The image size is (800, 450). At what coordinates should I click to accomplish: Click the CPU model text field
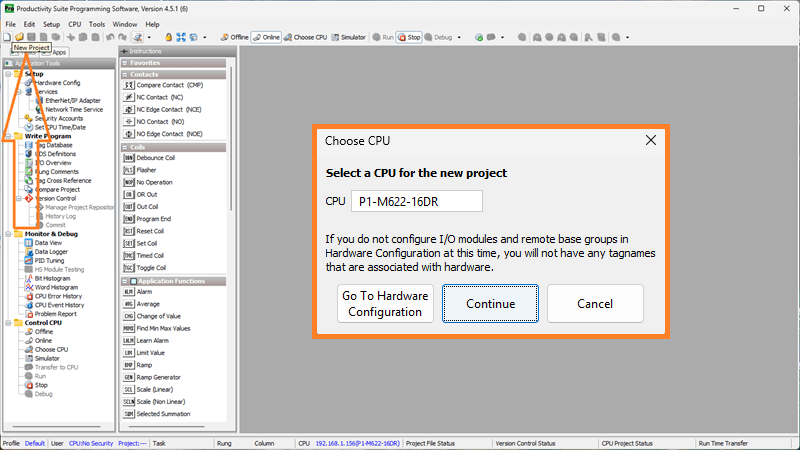[x=416, y=201]
